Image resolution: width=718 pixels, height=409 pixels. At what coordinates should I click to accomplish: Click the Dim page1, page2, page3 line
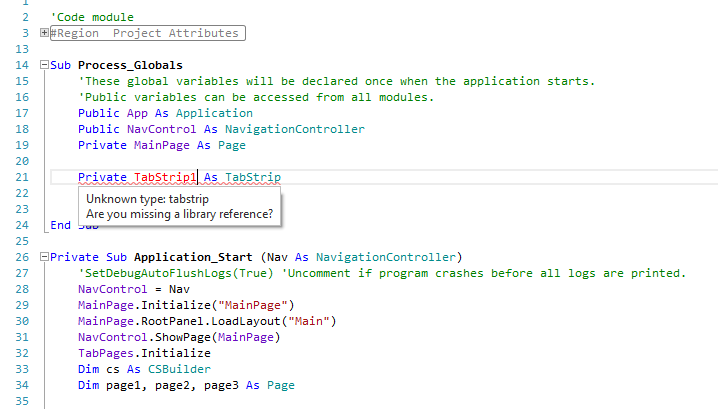click(x=186, y=385)
